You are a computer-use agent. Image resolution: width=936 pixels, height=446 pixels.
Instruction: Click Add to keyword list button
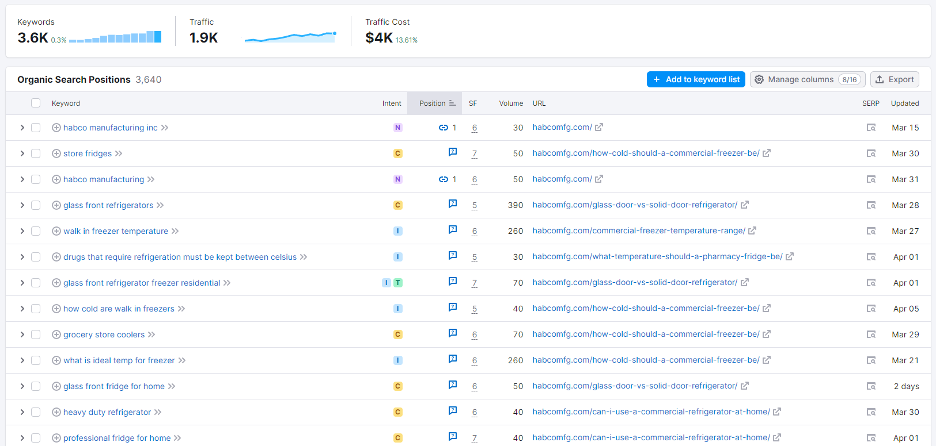pos(695,79)
